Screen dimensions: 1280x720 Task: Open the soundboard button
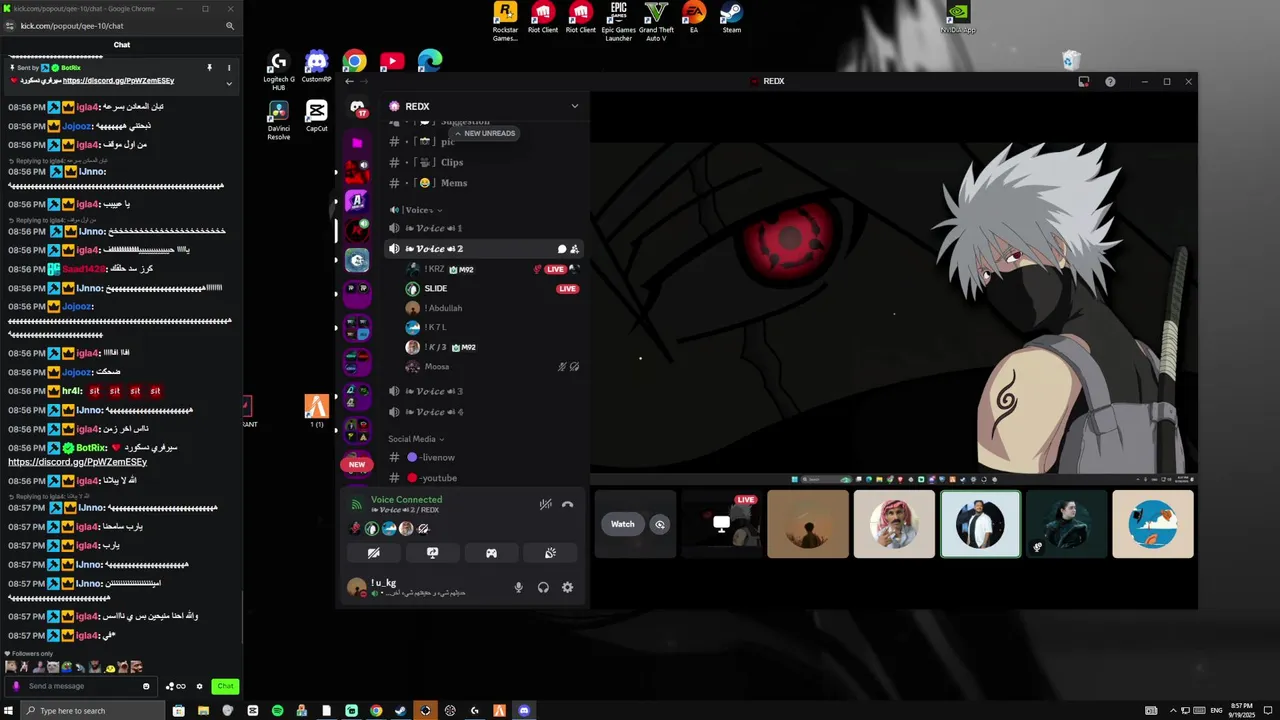click(x=550, y=553)
